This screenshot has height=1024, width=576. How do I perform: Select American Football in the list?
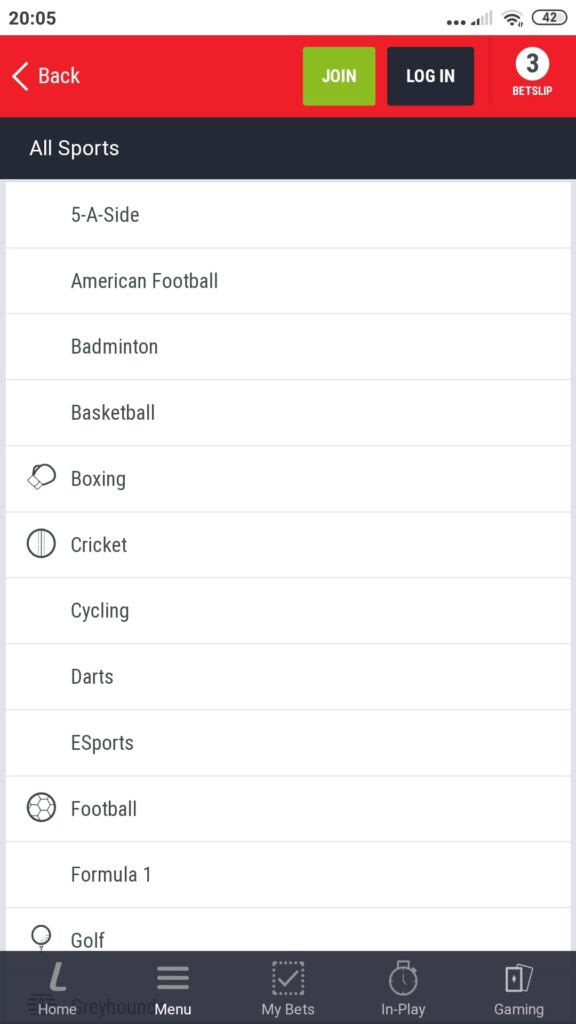click(288, 281)
